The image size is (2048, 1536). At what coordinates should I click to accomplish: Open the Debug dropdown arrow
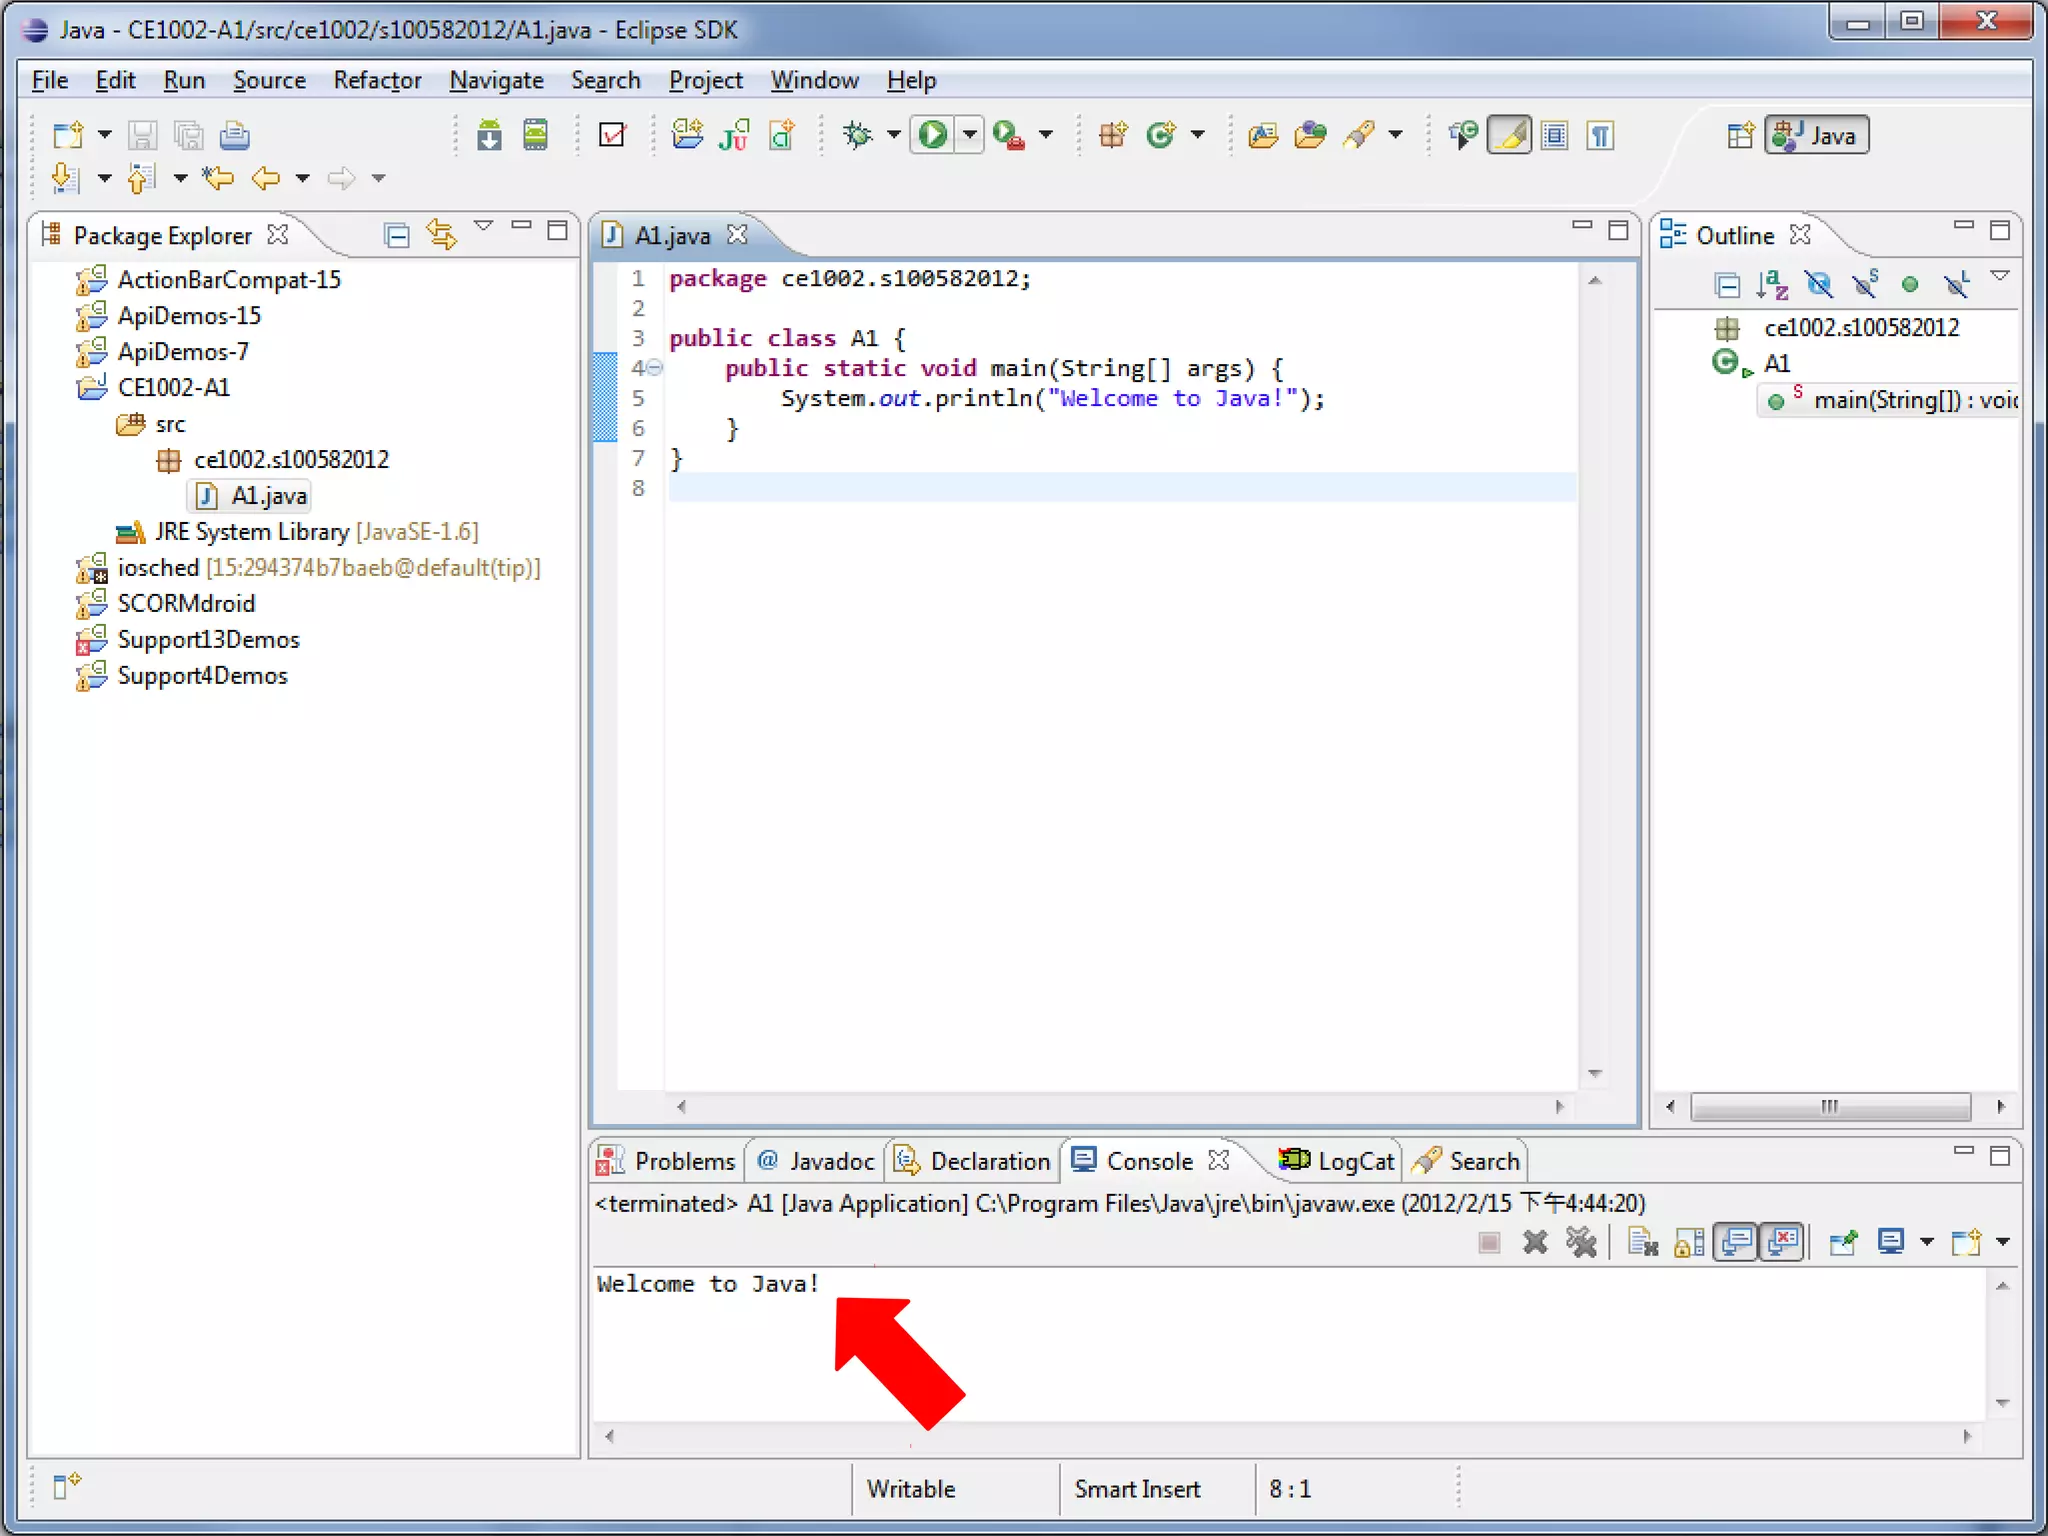pyautogui.click(x=893, y=135)
